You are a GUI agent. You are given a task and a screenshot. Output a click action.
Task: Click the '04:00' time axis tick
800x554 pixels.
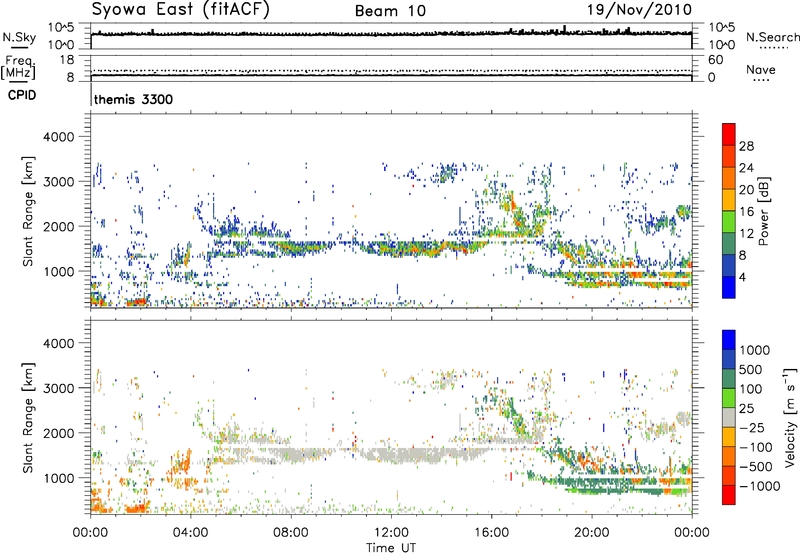coord(190,533)
